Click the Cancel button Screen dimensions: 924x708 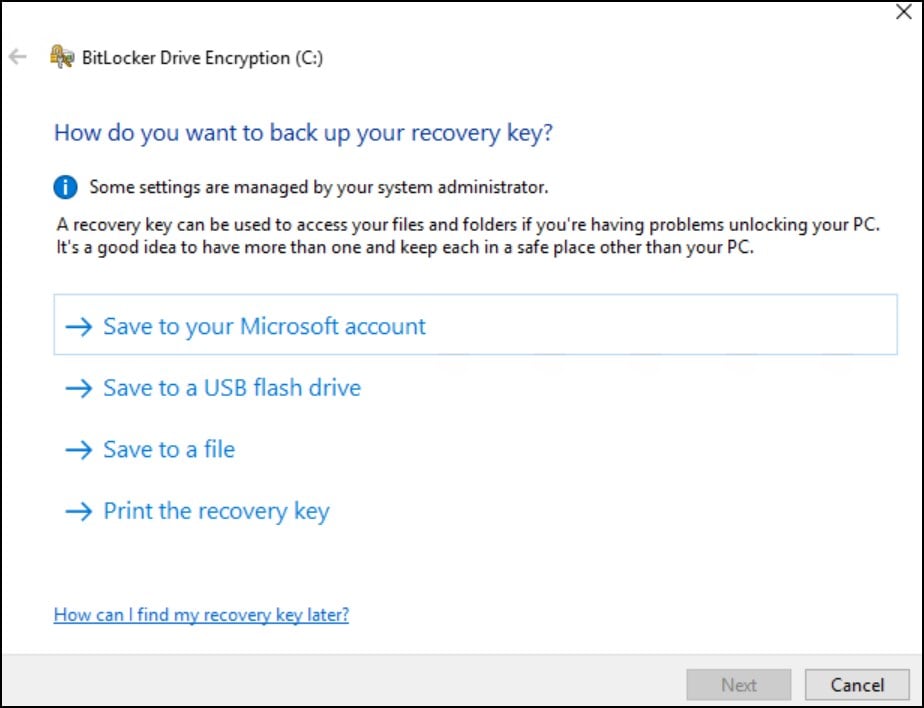click(x=857, y=684)
